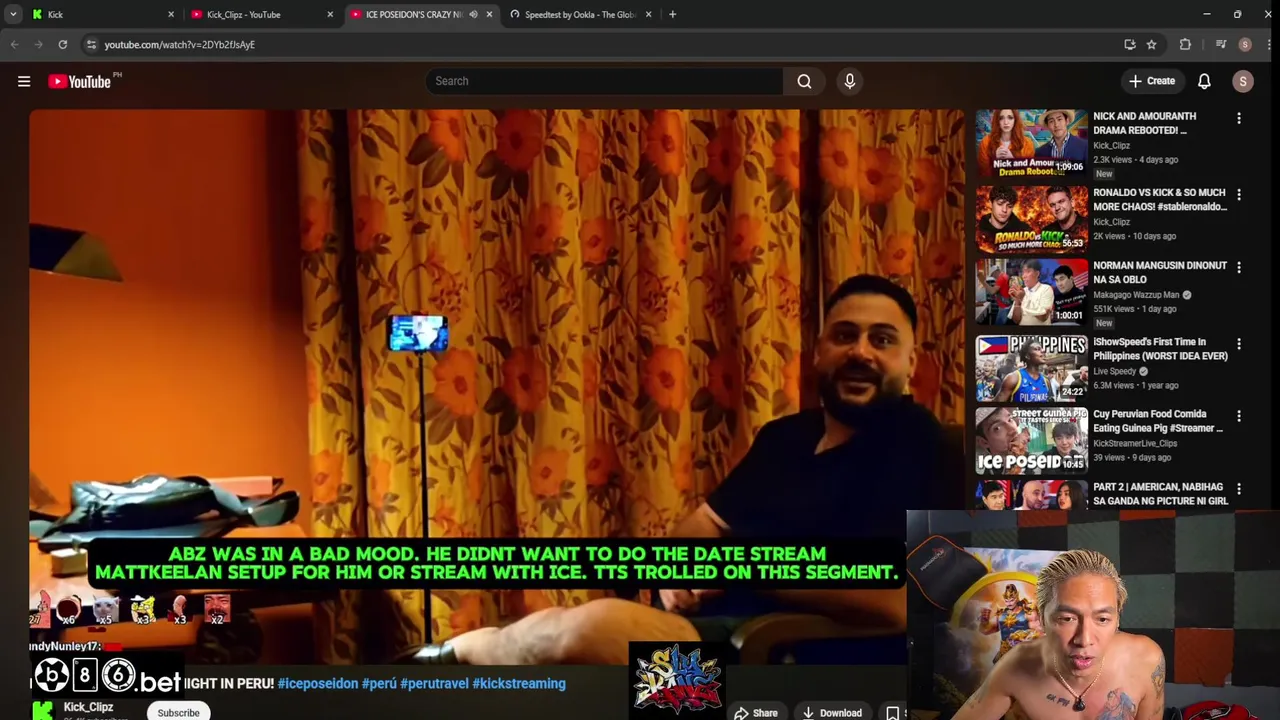
Task: Open the Kick_Clipz channel avatar
Action: tap(42, 710)
